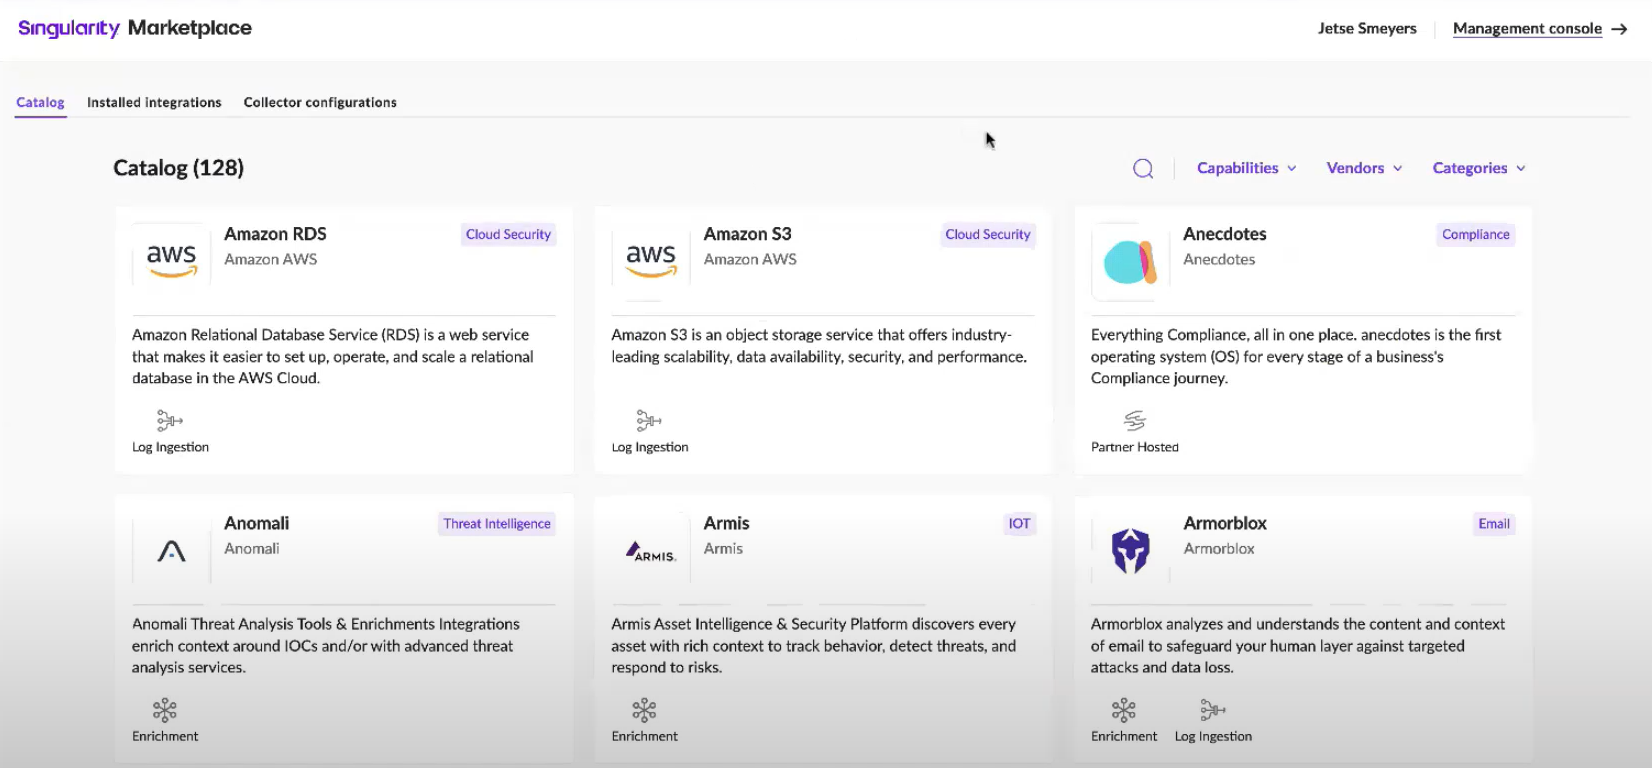Click Log Ingestion icon on Amazon S3 card
This screenshot has height=768, width=1652.
(649, 420)
